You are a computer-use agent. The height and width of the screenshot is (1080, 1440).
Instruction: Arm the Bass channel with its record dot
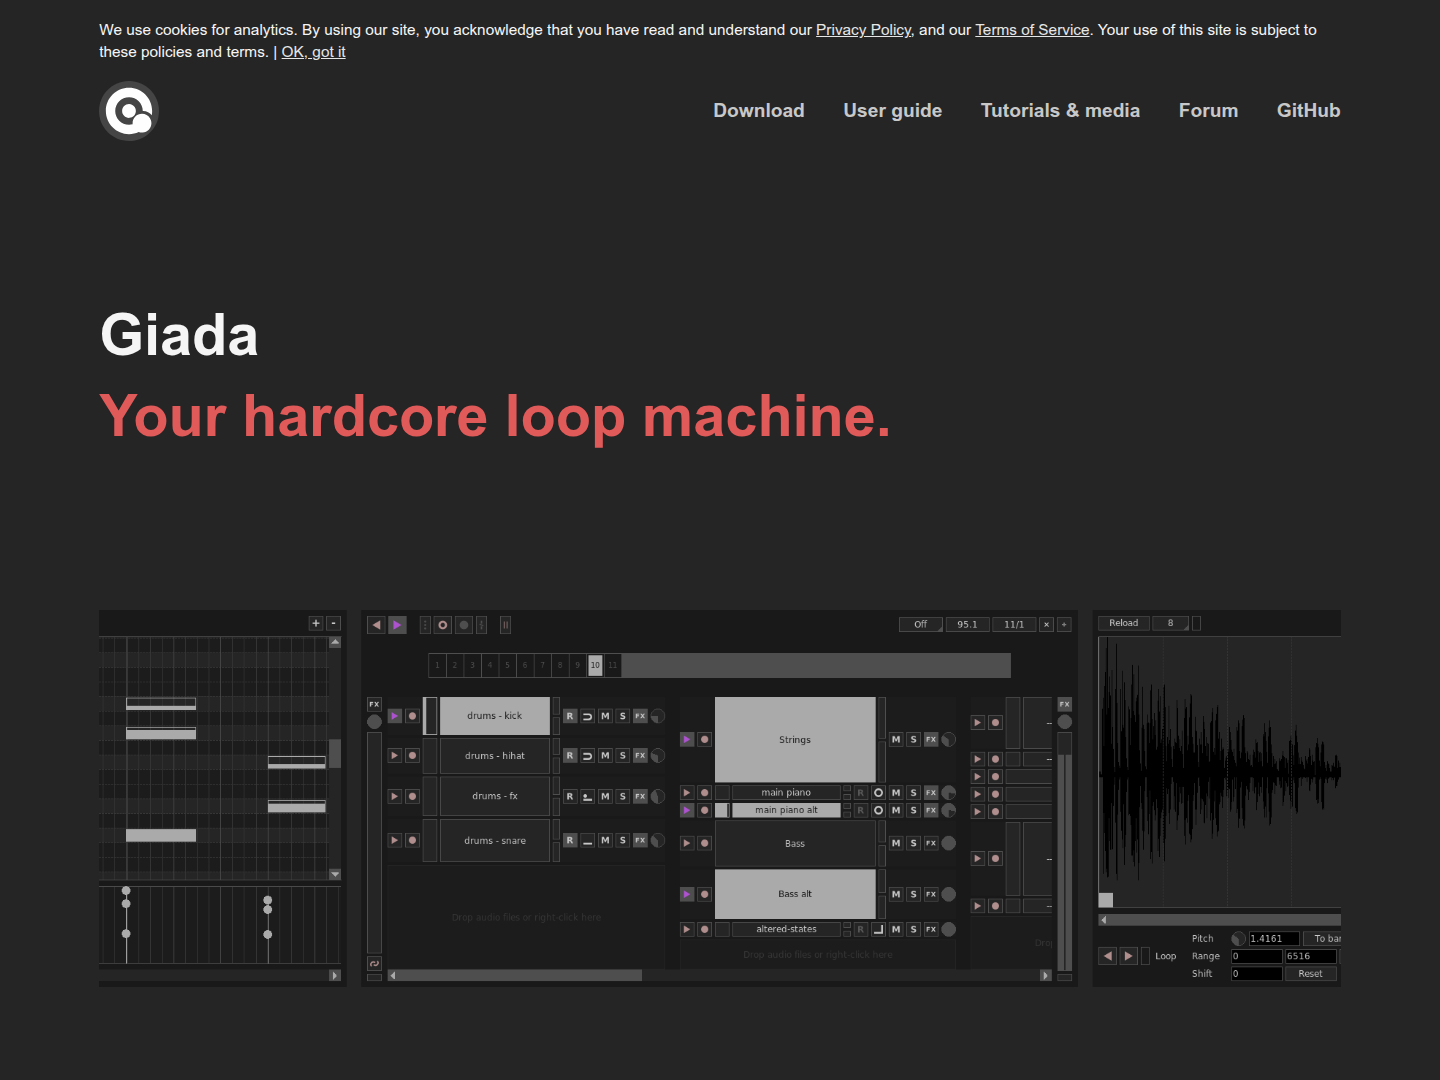tap(704, 843)
